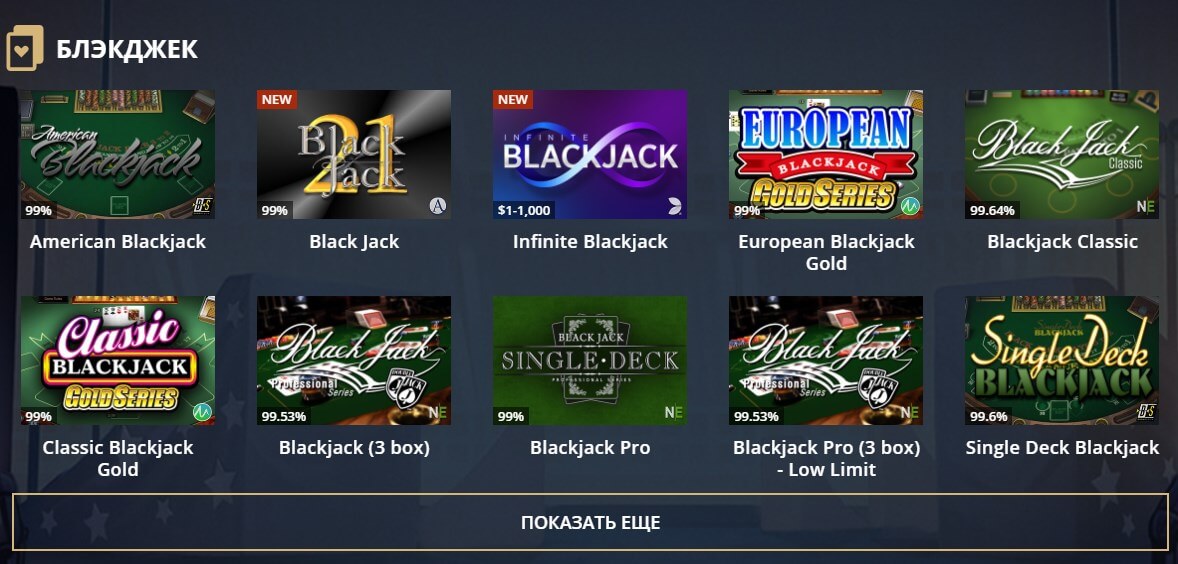
Task: Click the NEW badge on Infinite Blackjack
Action: tap(513, 100)
